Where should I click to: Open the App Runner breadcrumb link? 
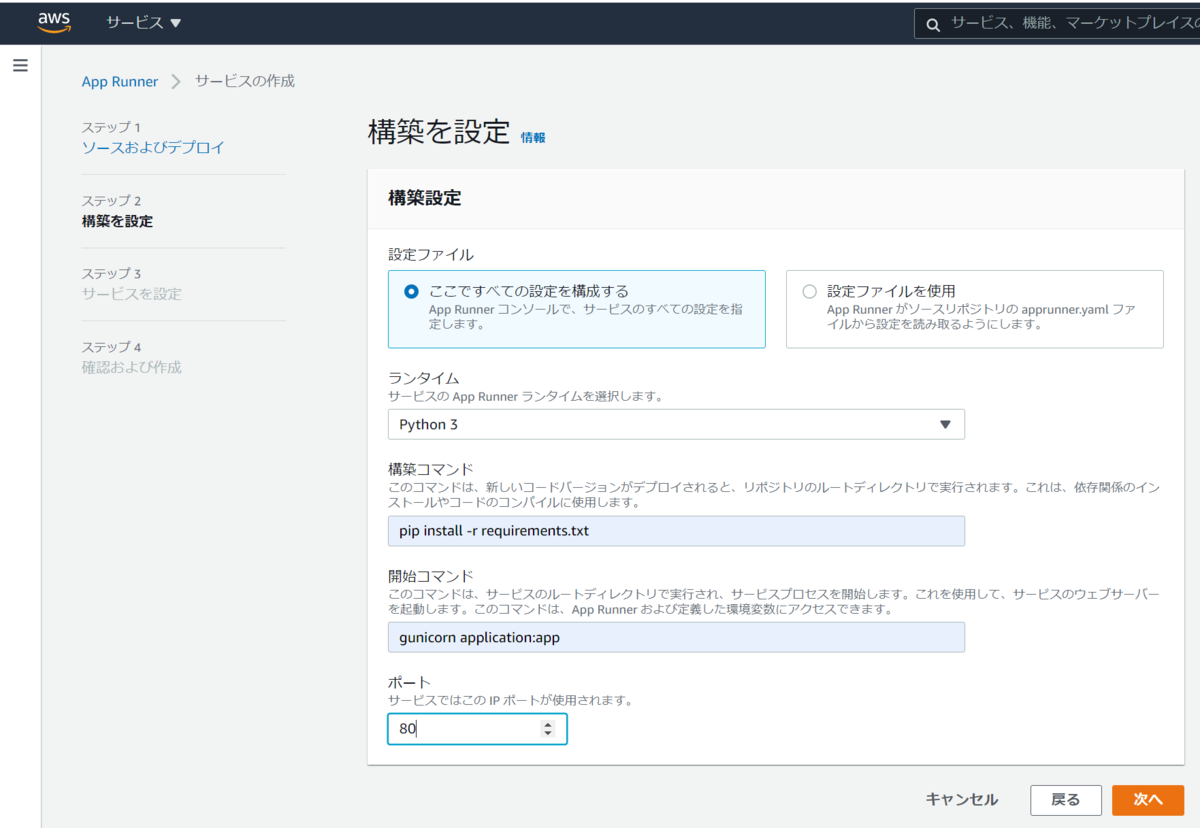coord(120,81)
